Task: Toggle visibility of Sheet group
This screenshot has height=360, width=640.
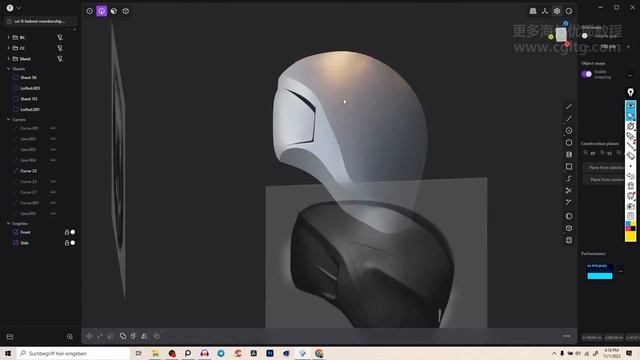Action: click(x=60, y=59)
